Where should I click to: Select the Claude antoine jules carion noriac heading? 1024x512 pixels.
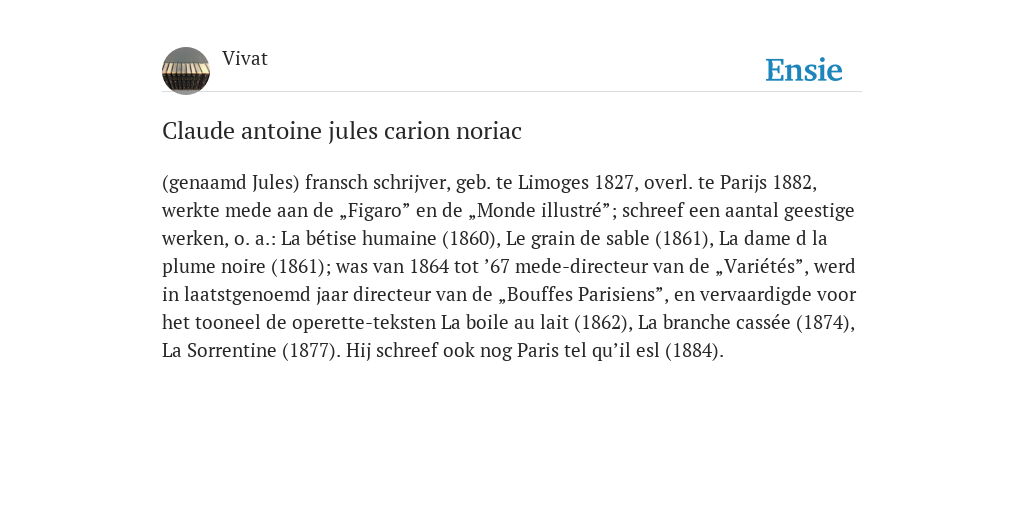(342, 131)
